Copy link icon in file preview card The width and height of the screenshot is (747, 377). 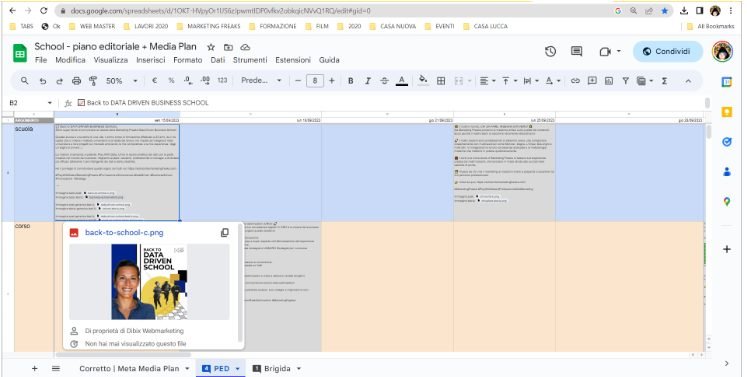[224, 233]
